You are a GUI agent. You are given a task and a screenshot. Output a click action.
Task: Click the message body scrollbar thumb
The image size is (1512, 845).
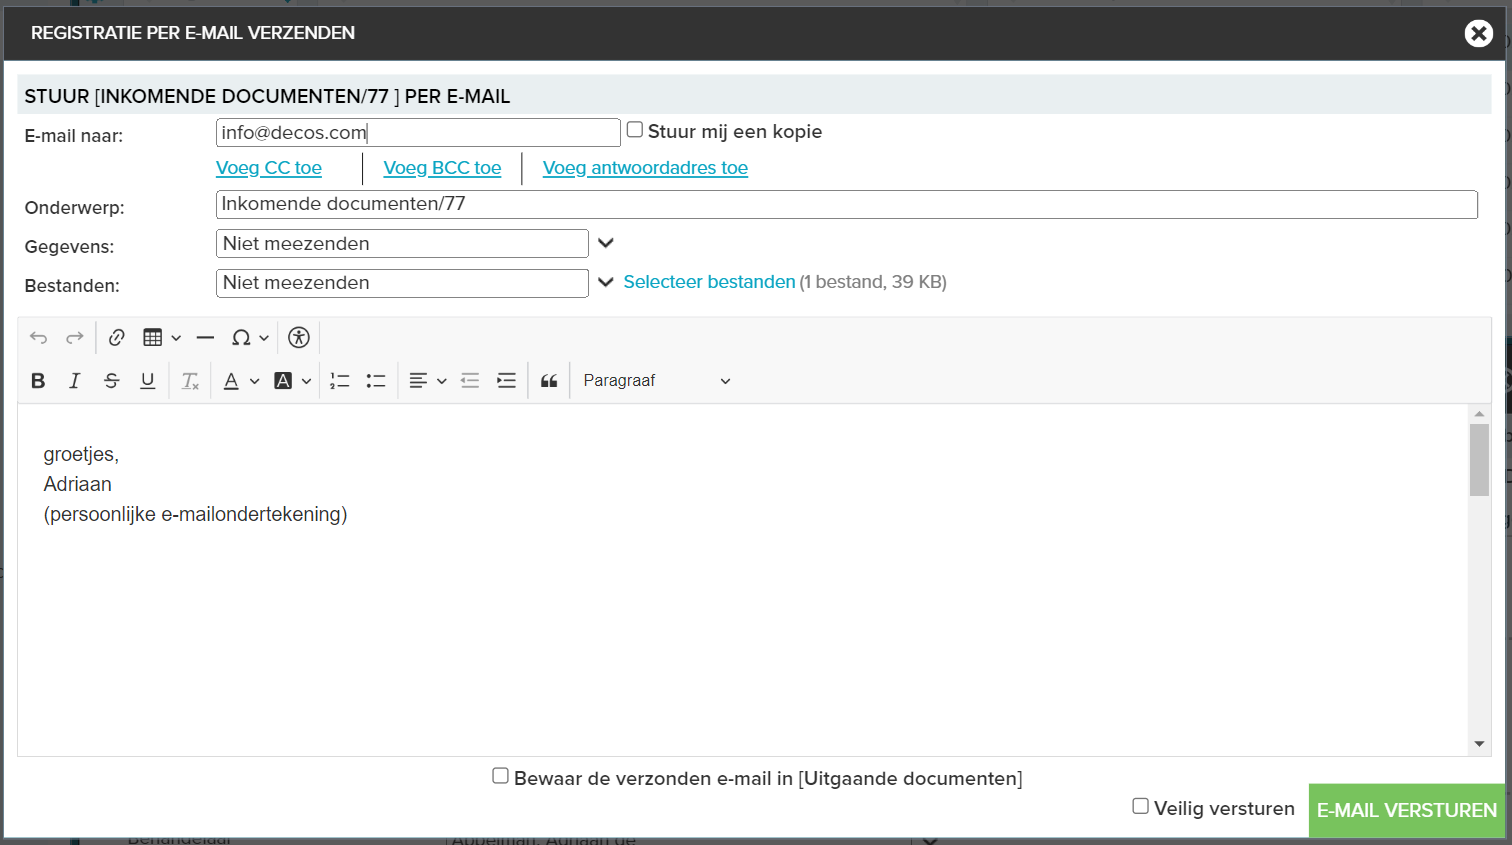pos(1479,460)
